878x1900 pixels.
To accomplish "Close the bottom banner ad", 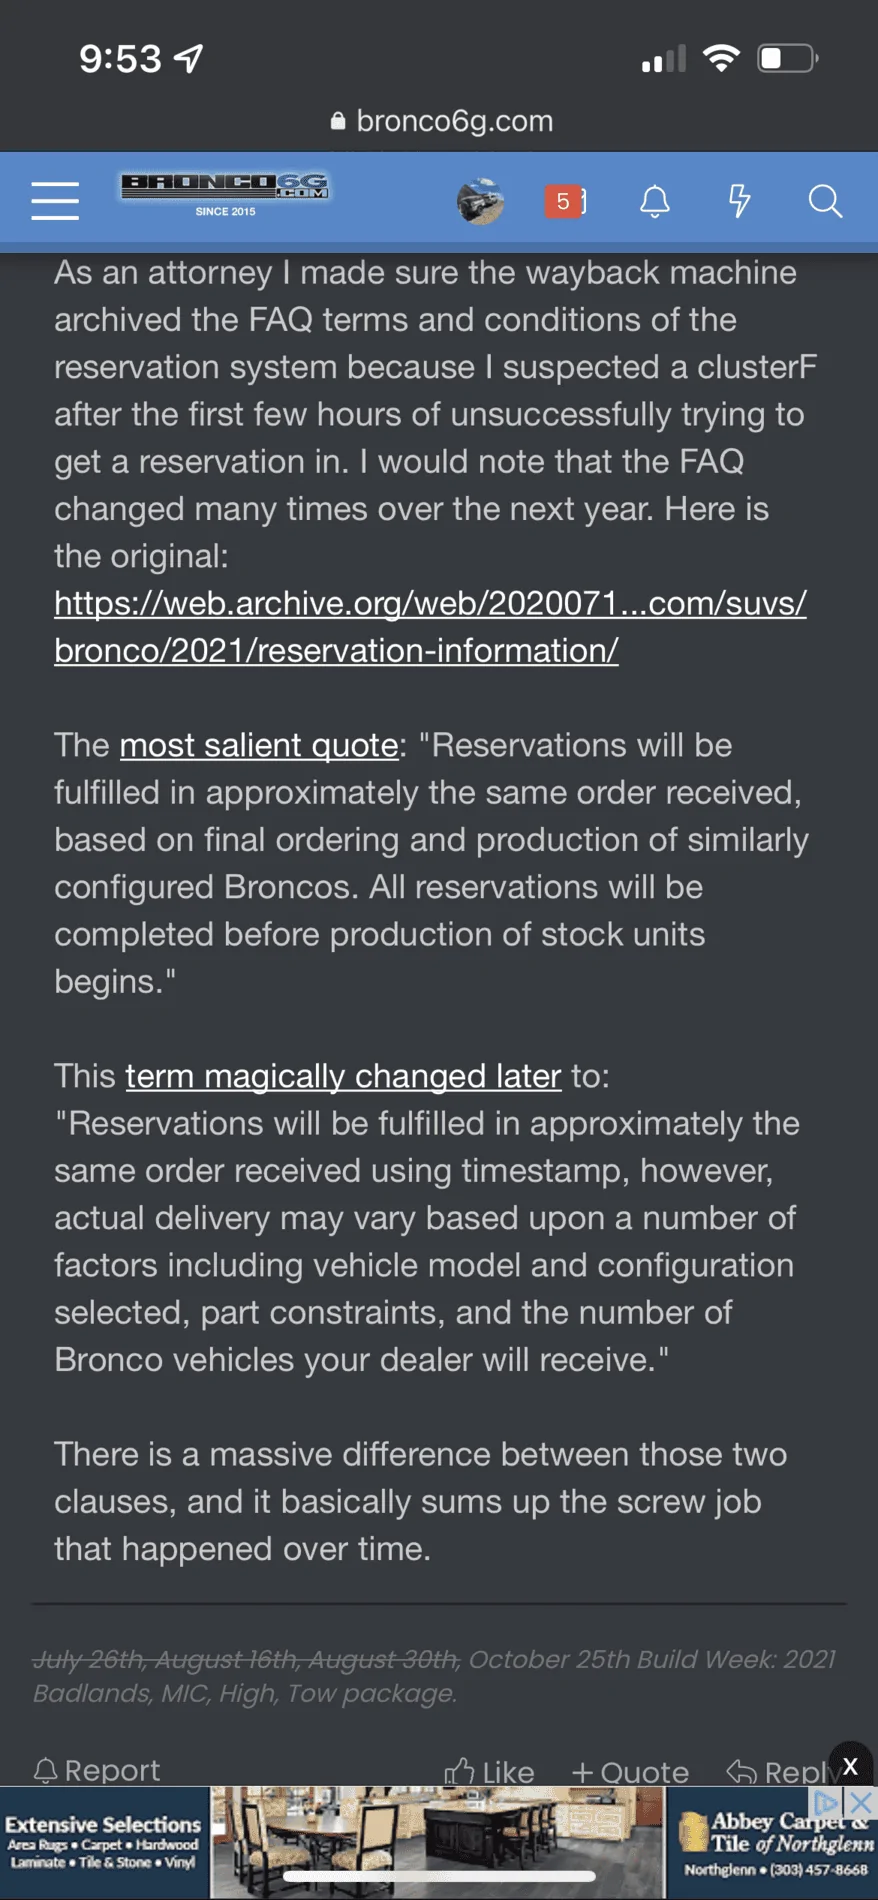I will point(850,1766).
